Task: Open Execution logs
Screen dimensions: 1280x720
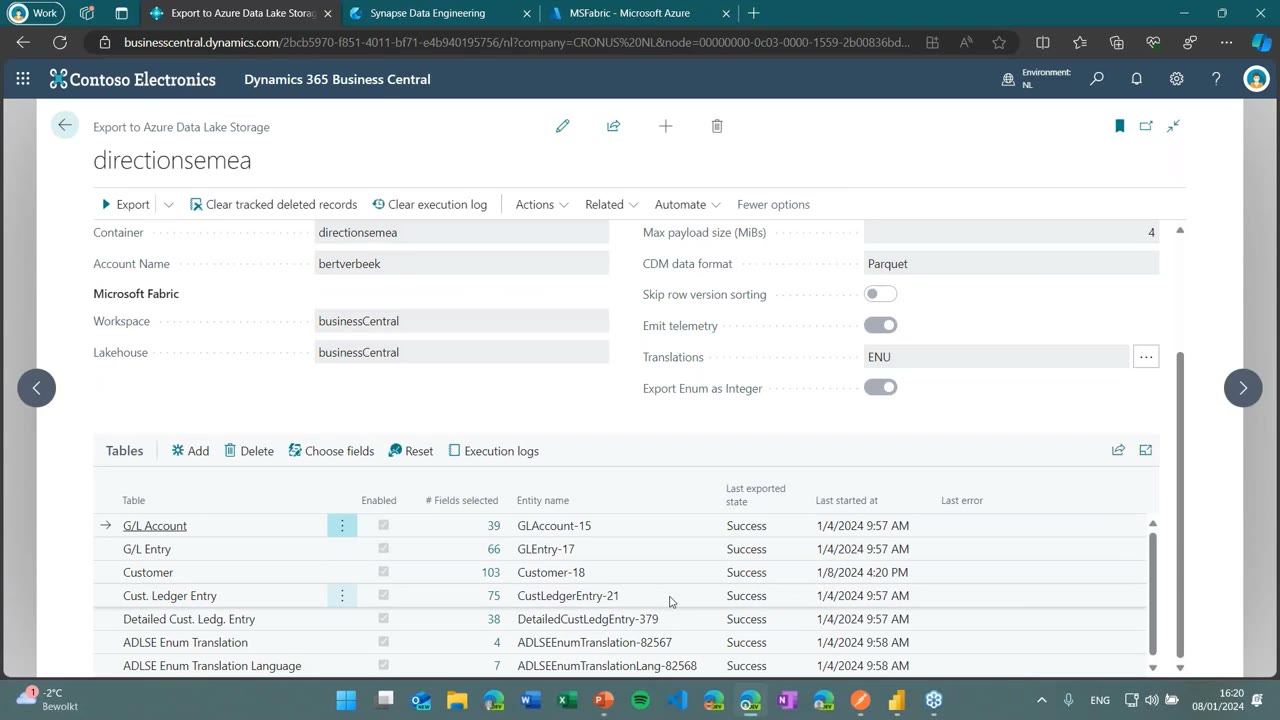Action: tap(494, 451)
